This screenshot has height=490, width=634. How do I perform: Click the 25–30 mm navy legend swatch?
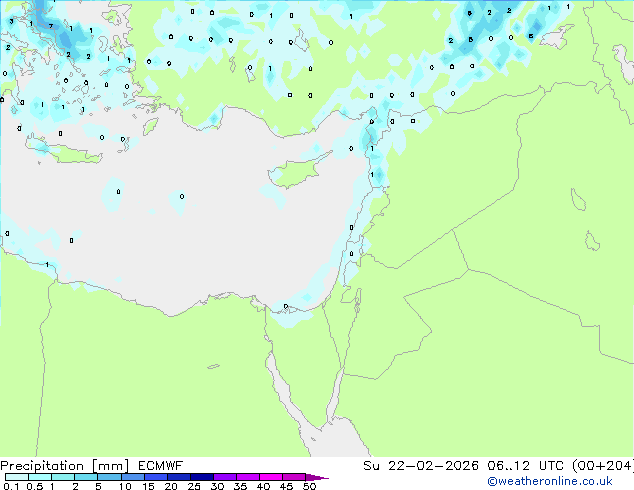coord(201,477)
